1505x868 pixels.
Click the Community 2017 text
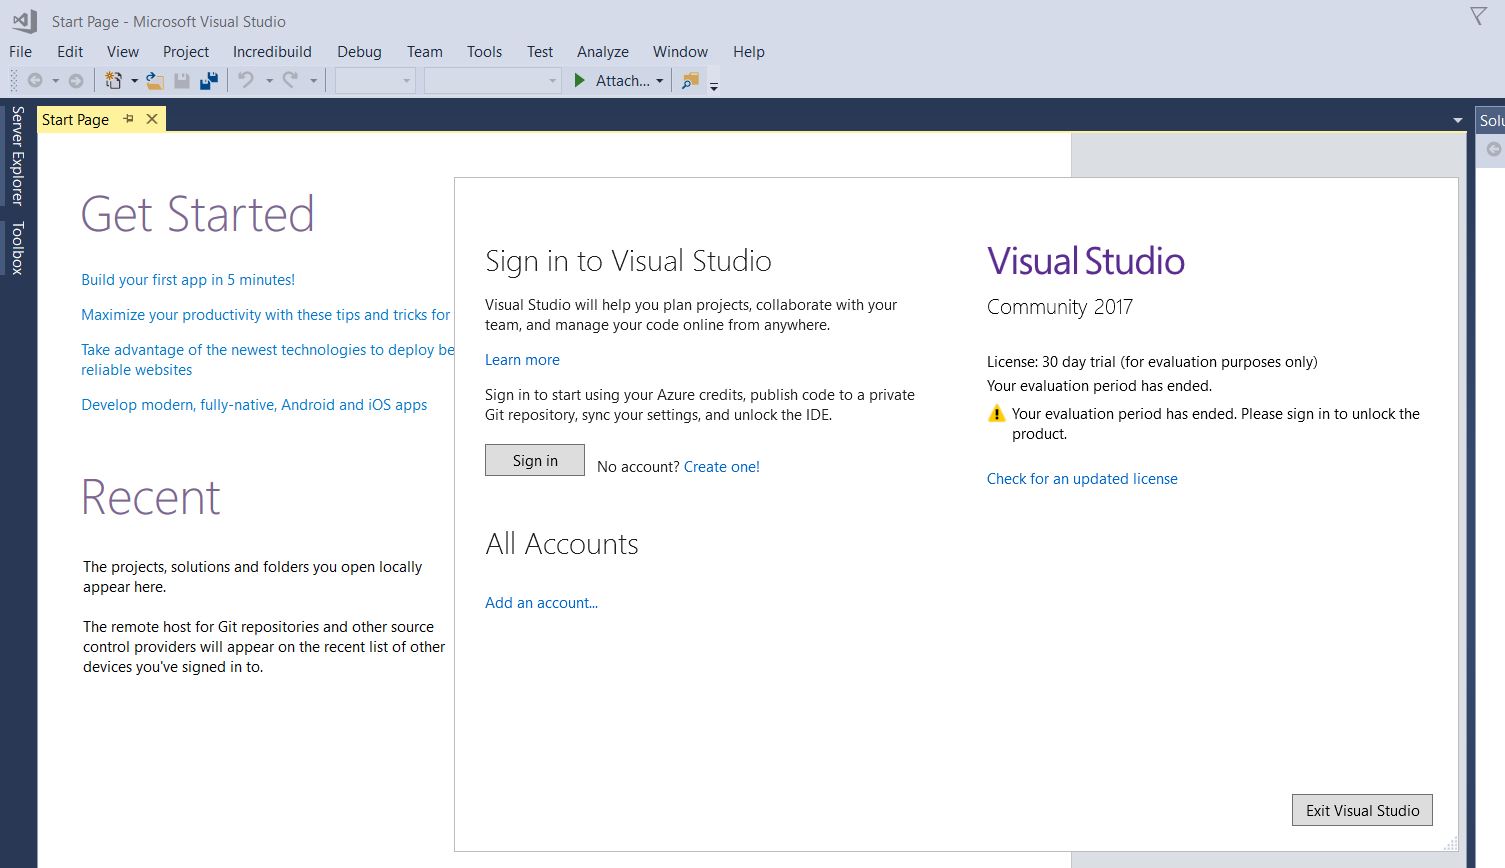click(x=1060, y=307)
